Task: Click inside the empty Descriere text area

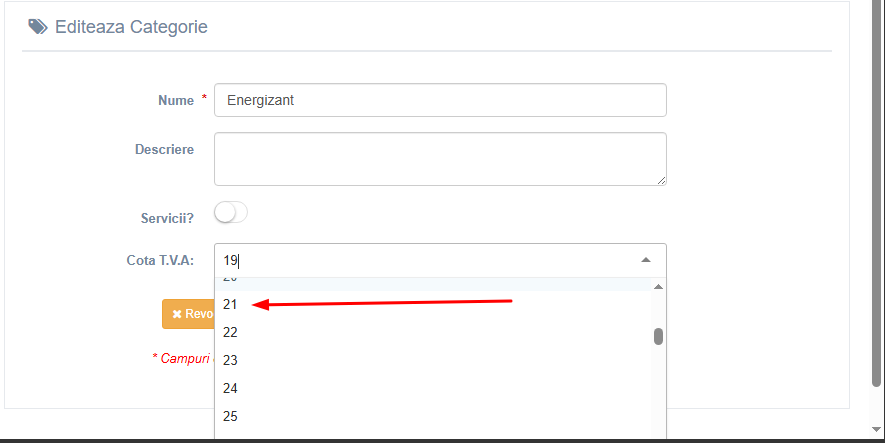Action: tap(440, 159)
